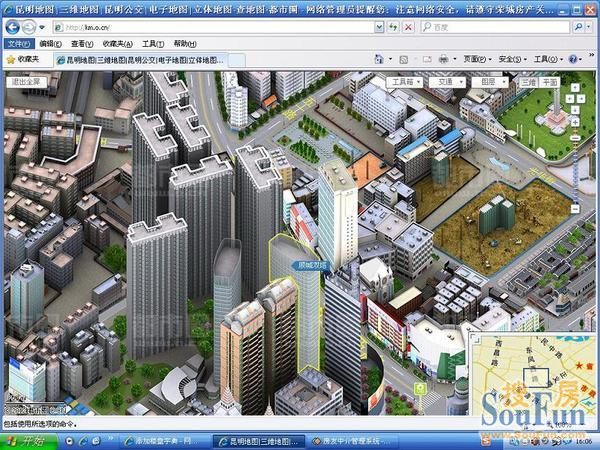Switch map to 平面 (flat) view
600x450 pixels.
(550, 82)
